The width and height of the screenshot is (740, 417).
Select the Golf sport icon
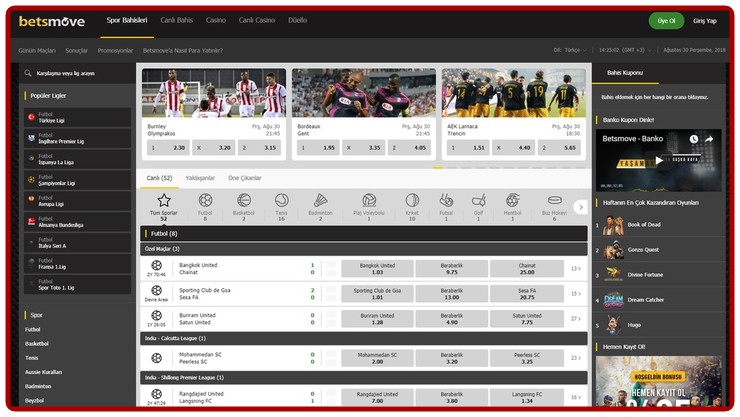pos(477,200)
